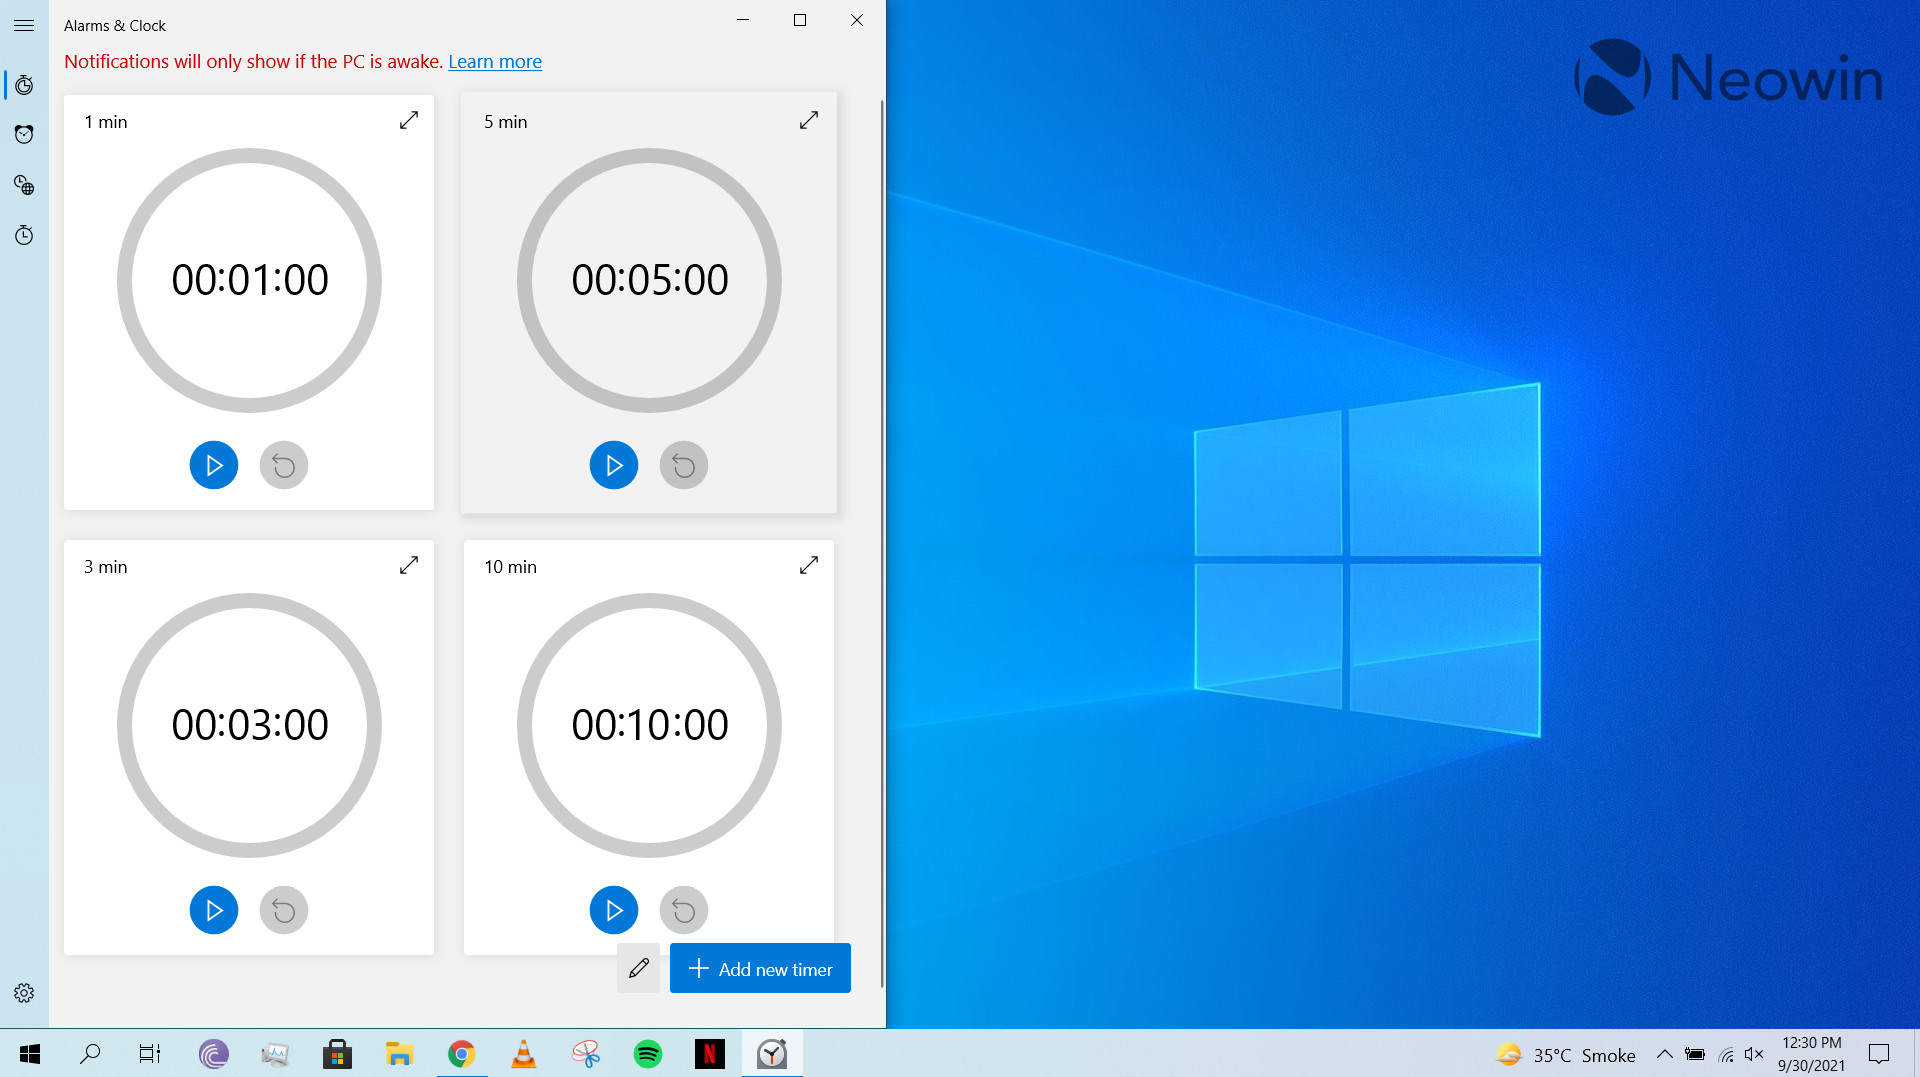Open Alarms & Clock settings gear
The height and width of the screenshot is (1077, 1920).
(x=24, y=993)
